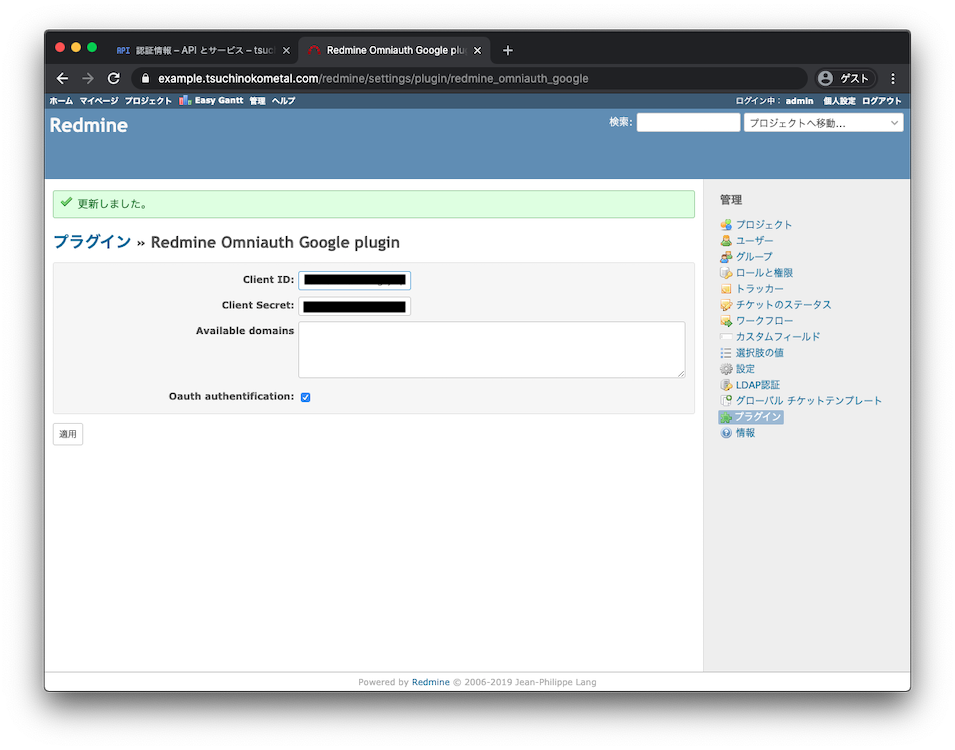Click the admin username link
Viewport: 955px width, 750px height.
point(799,101)
